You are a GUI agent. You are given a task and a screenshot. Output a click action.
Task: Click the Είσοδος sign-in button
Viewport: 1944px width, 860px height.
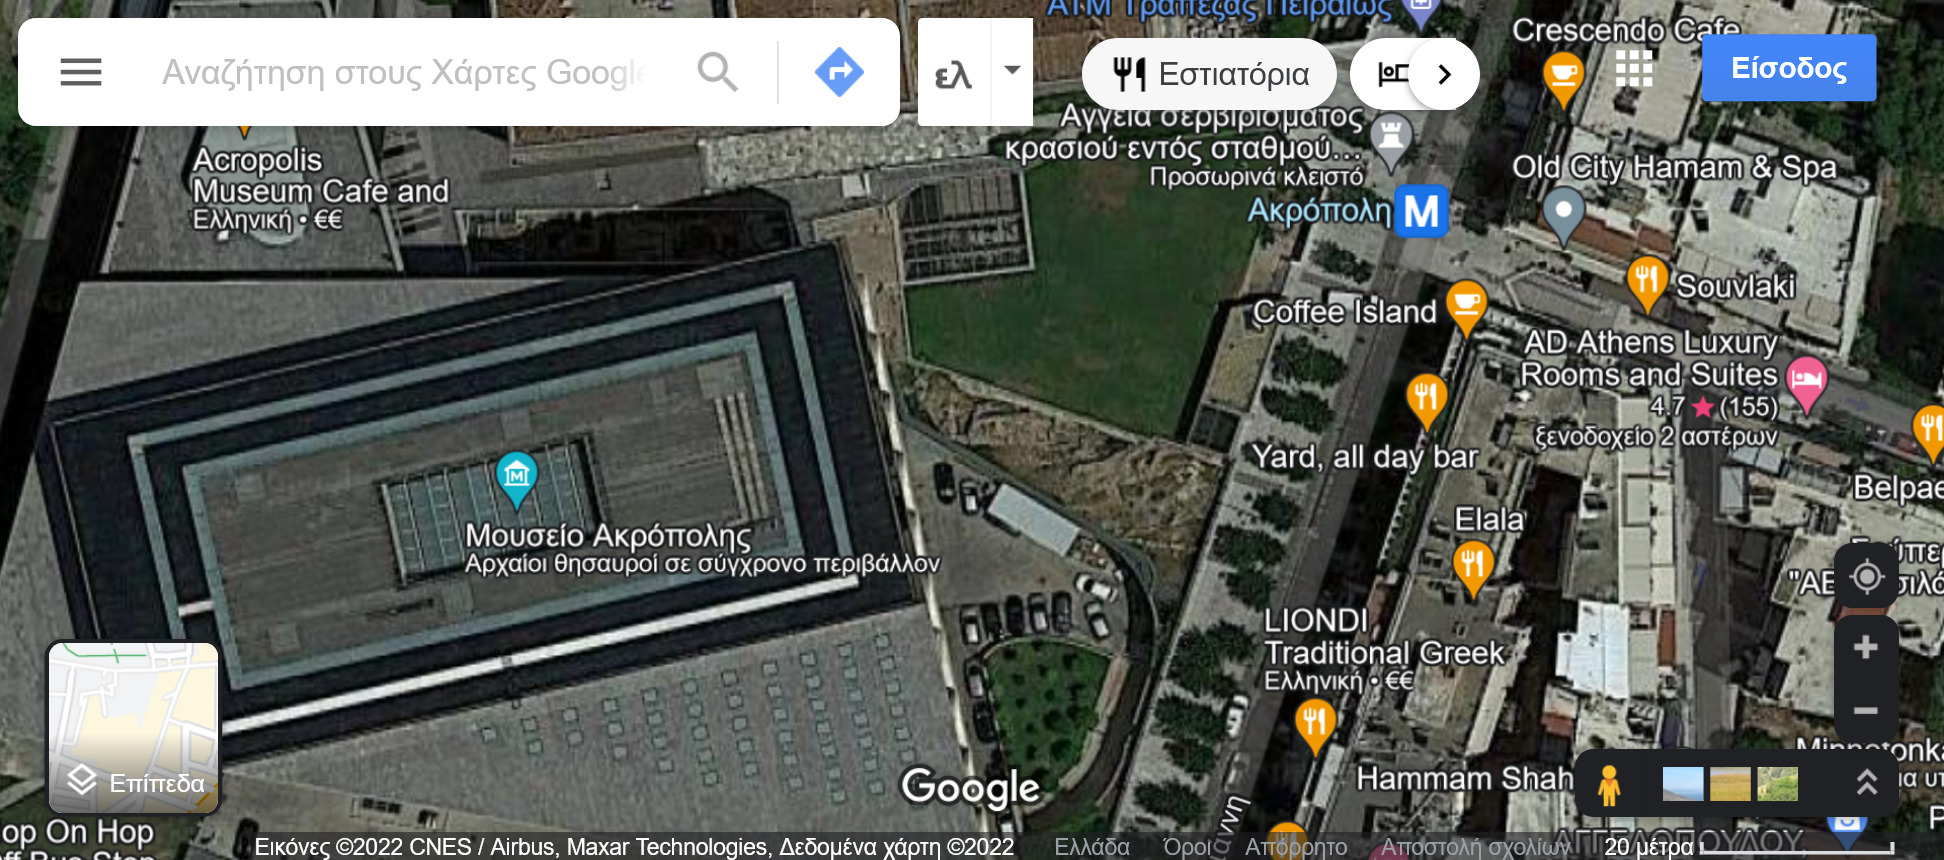[x=1789, y=68]
